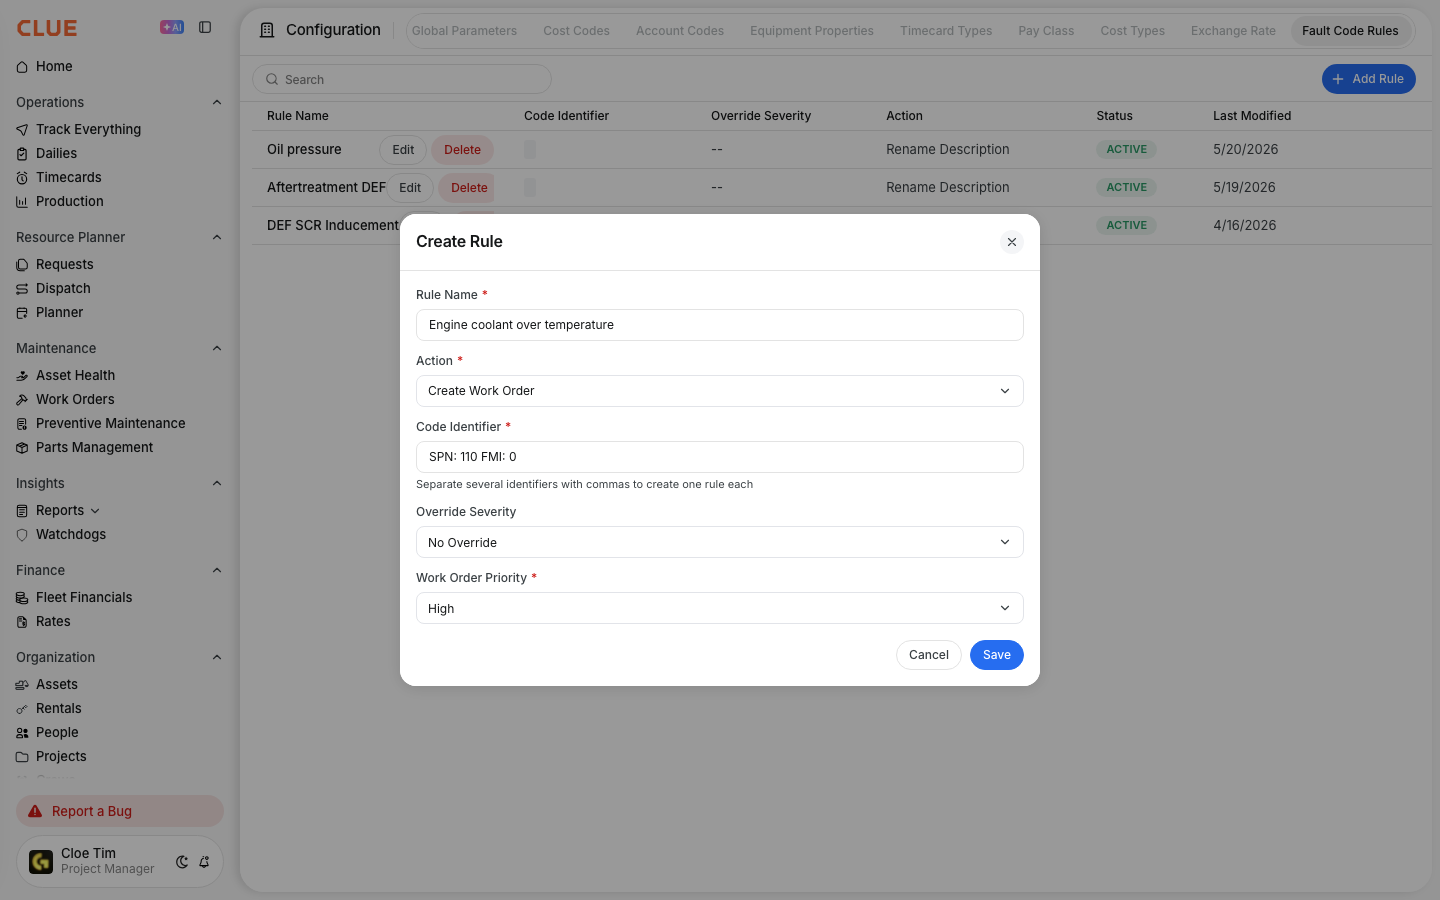Open the Production section
This screenshot has width=1440, height=900.
69,201
